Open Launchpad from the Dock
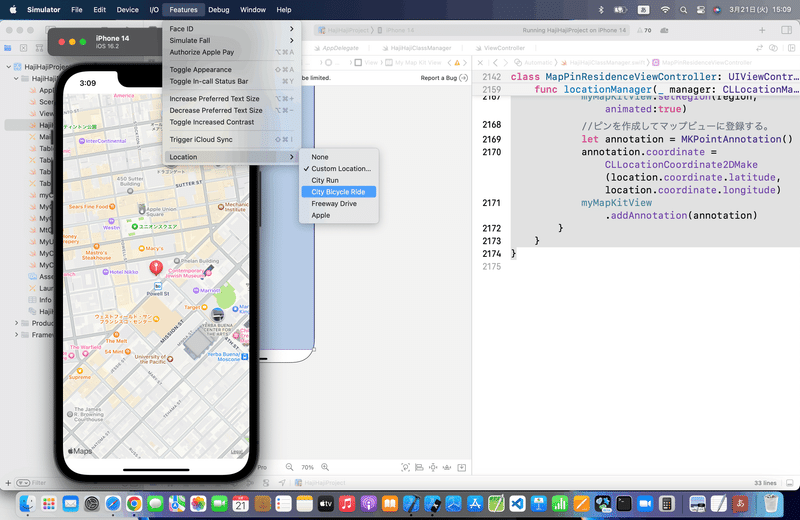 point(48,504)
